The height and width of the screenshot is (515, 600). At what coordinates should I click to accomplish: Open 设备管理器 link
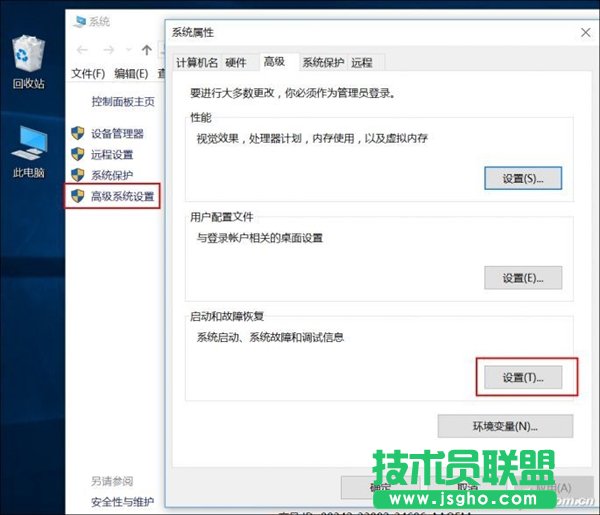pos(117,134)
